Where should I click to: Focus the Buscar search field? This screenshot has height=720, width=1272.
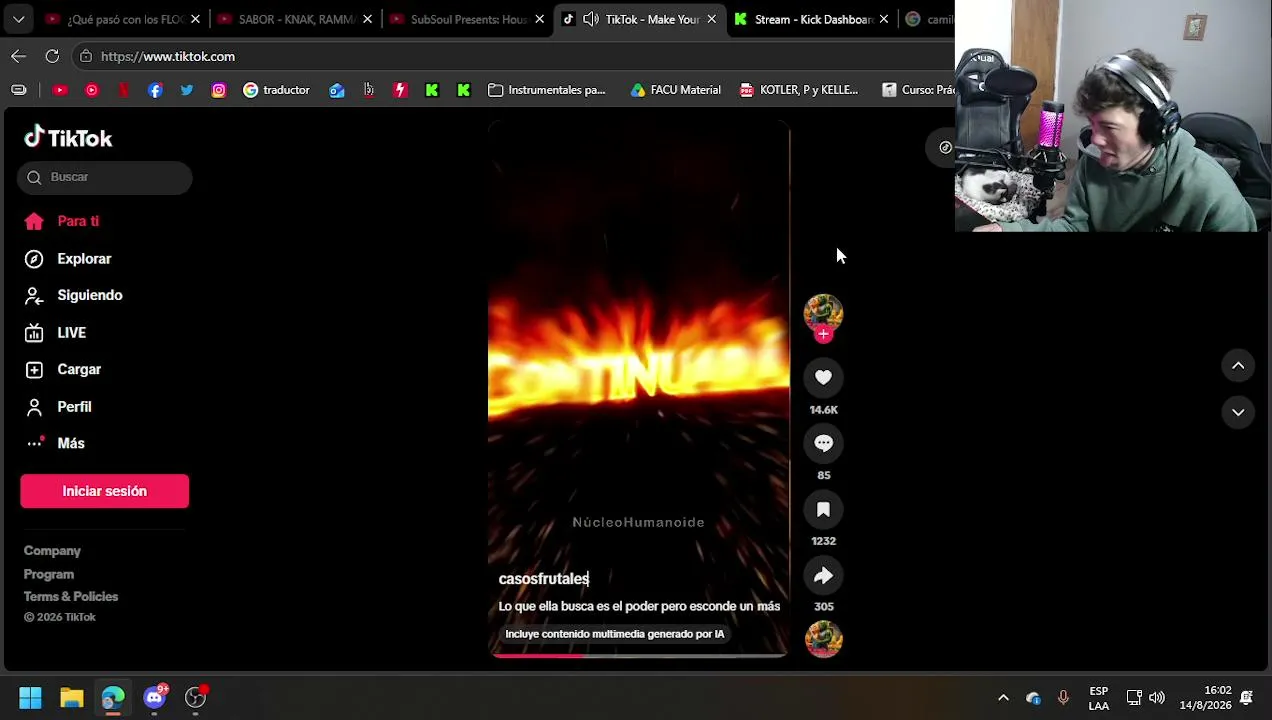click(104, 177)
